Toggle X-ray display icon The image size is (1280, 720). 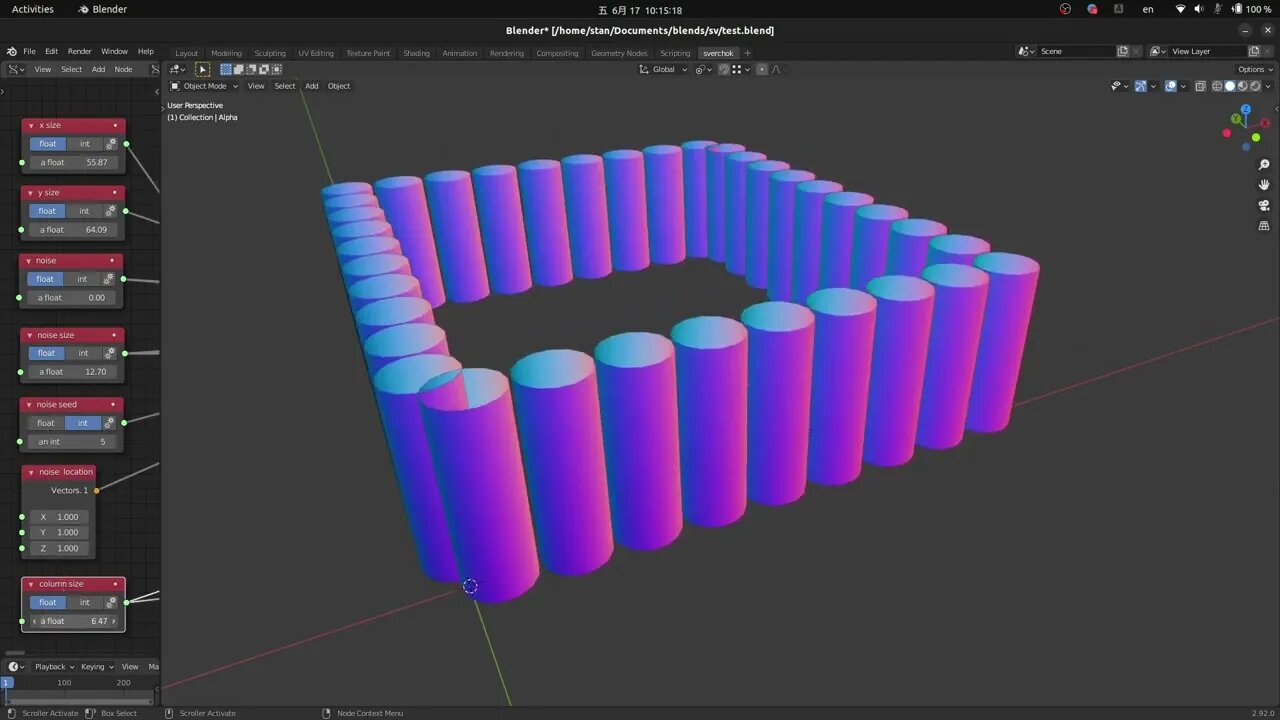tap(1200, 86)
